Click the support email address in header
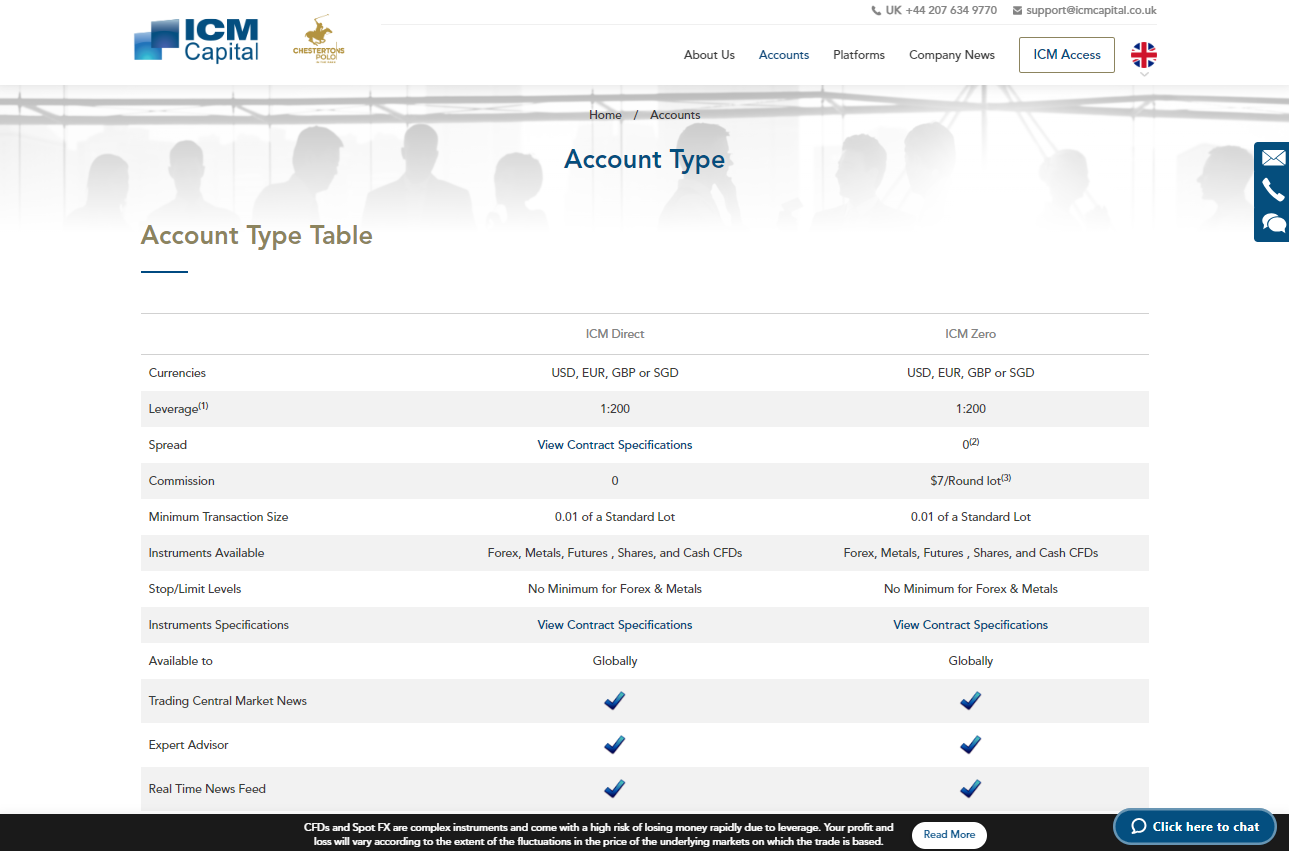 pos(1090,10)
